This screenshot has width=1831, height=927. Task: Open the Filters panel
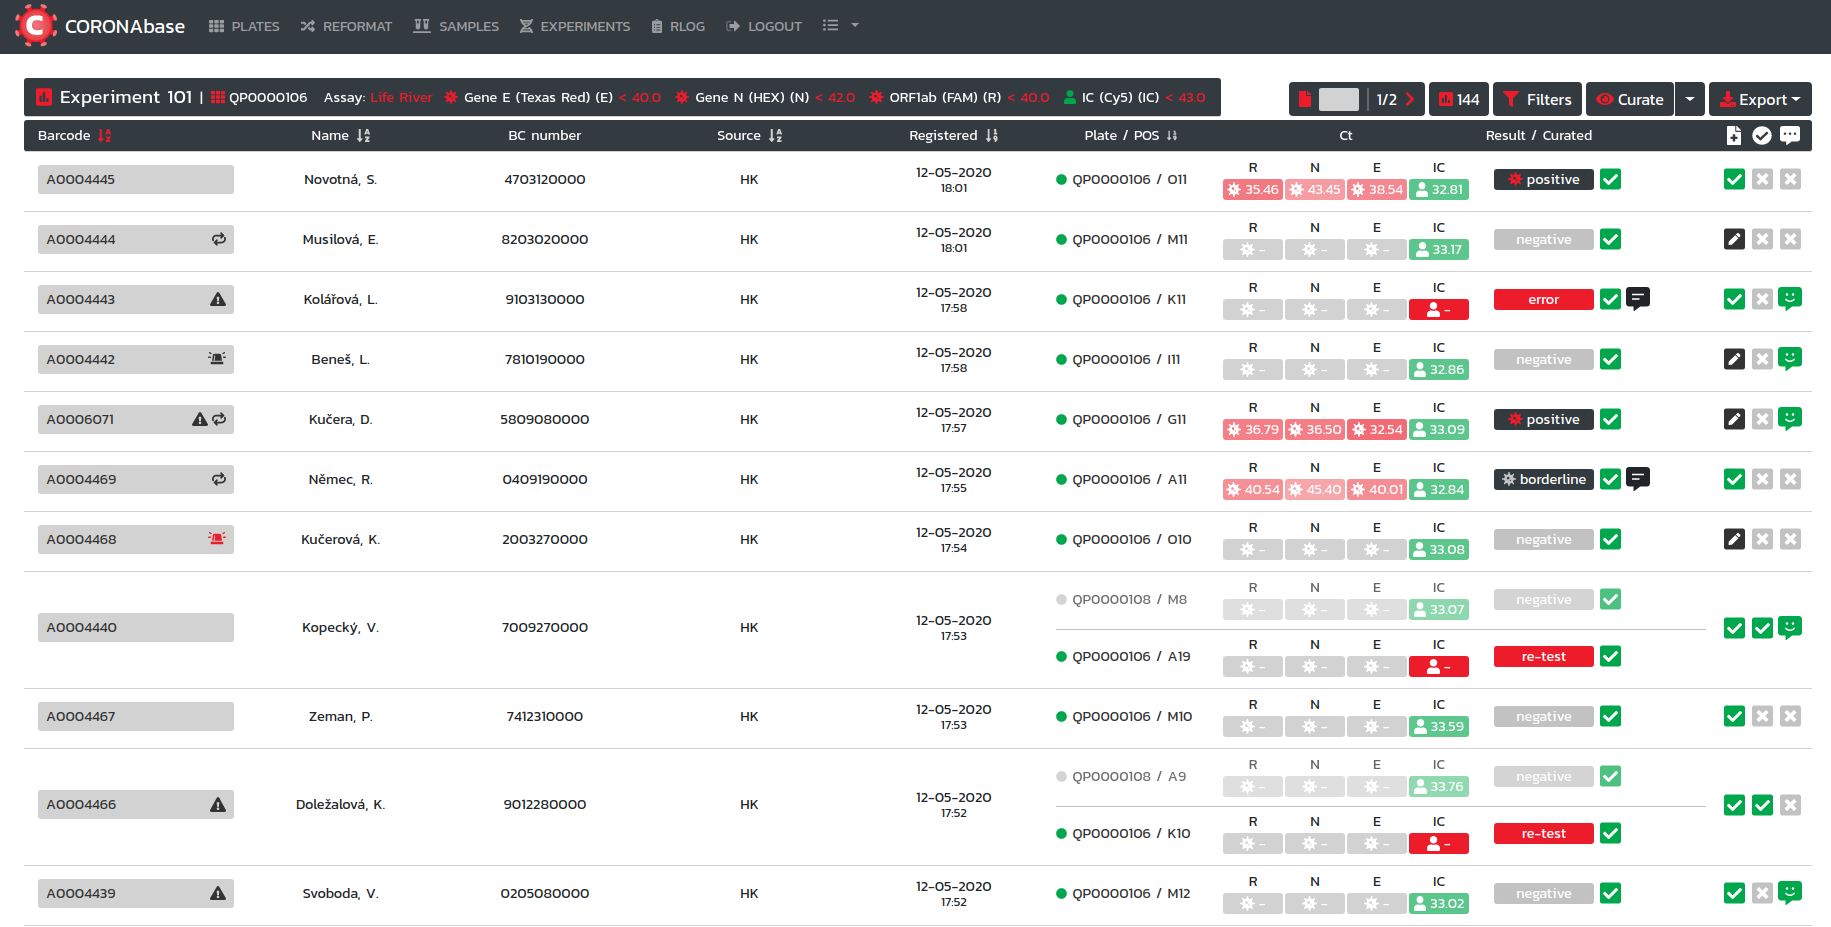1537,99
